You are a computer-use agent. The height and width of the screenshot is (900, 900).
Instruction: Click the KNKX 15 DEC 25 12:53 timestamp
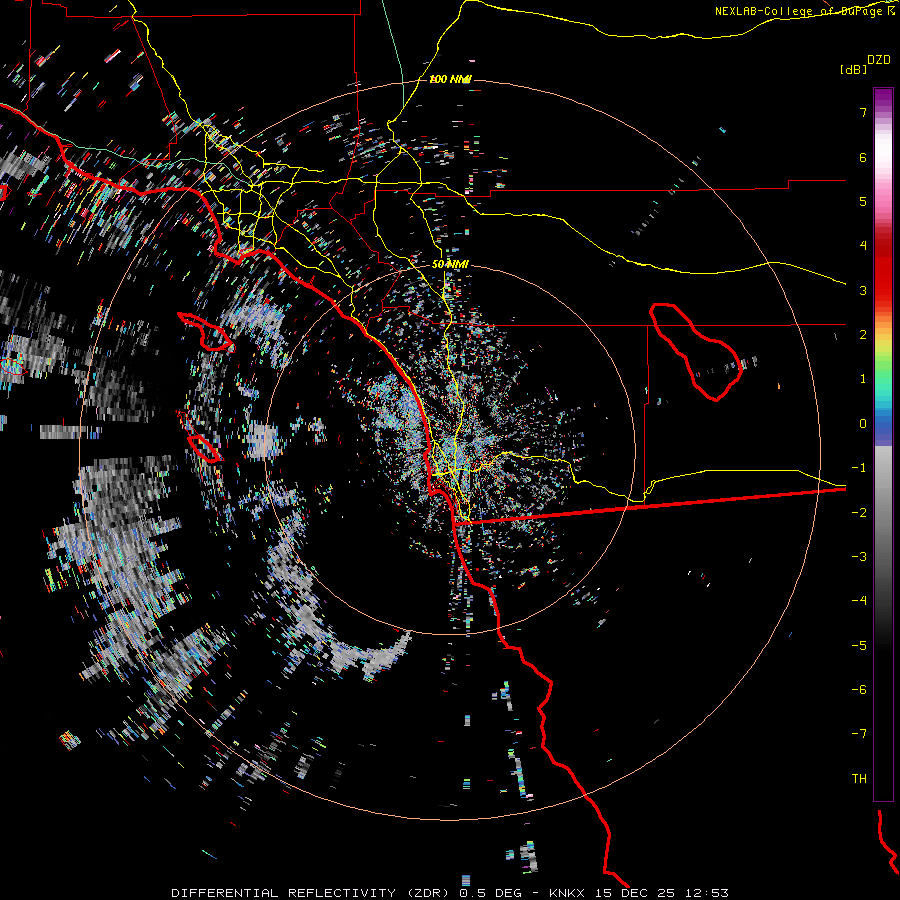click(639, 893)
